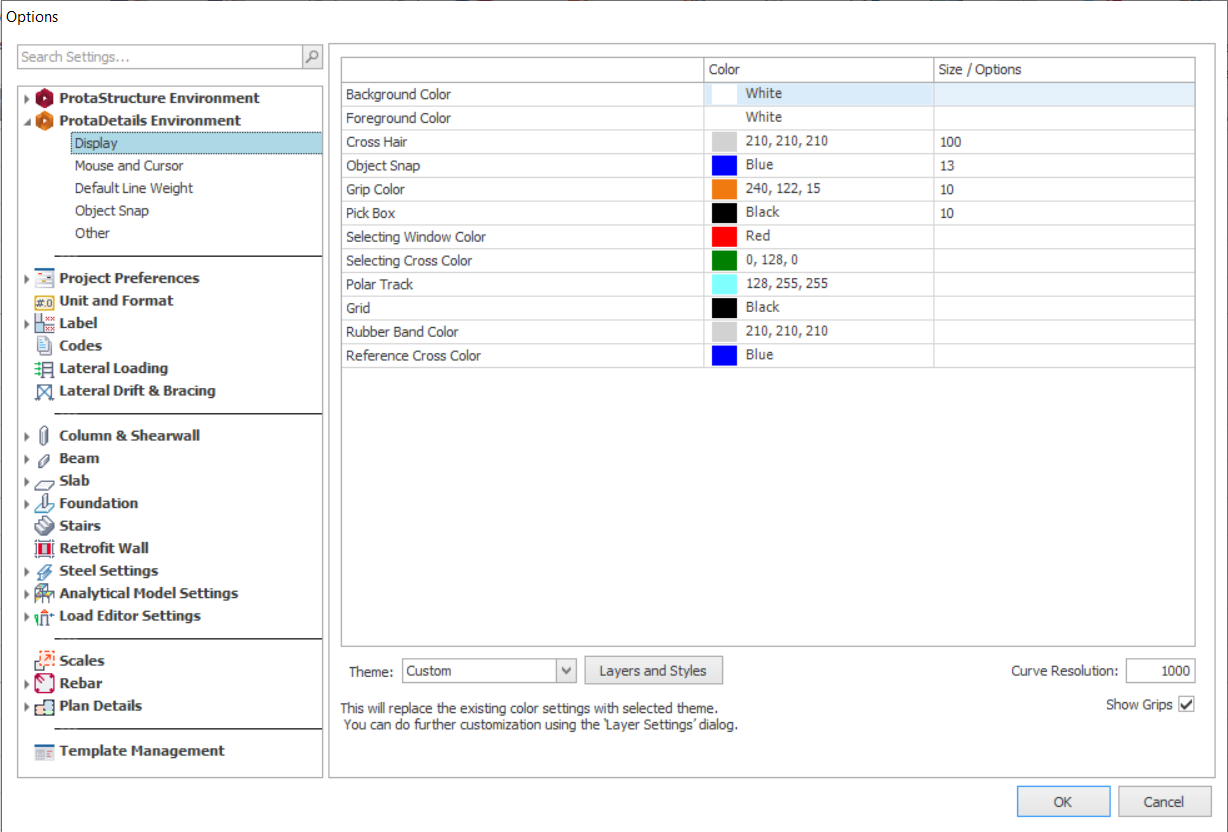
Task: Click the orange Grip Color swatch
Action: pyautogui.click(x=724, y=189)
